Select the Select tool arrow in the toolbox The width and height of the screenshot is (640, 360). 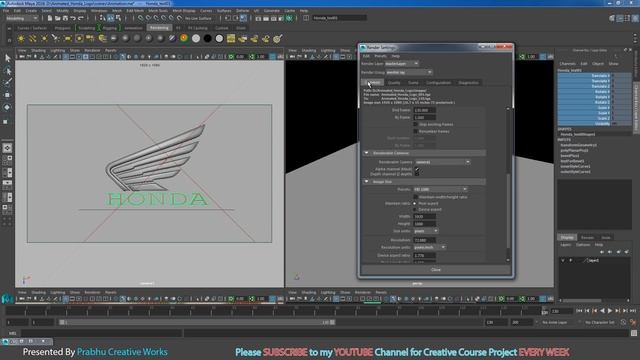click(7, 58)
